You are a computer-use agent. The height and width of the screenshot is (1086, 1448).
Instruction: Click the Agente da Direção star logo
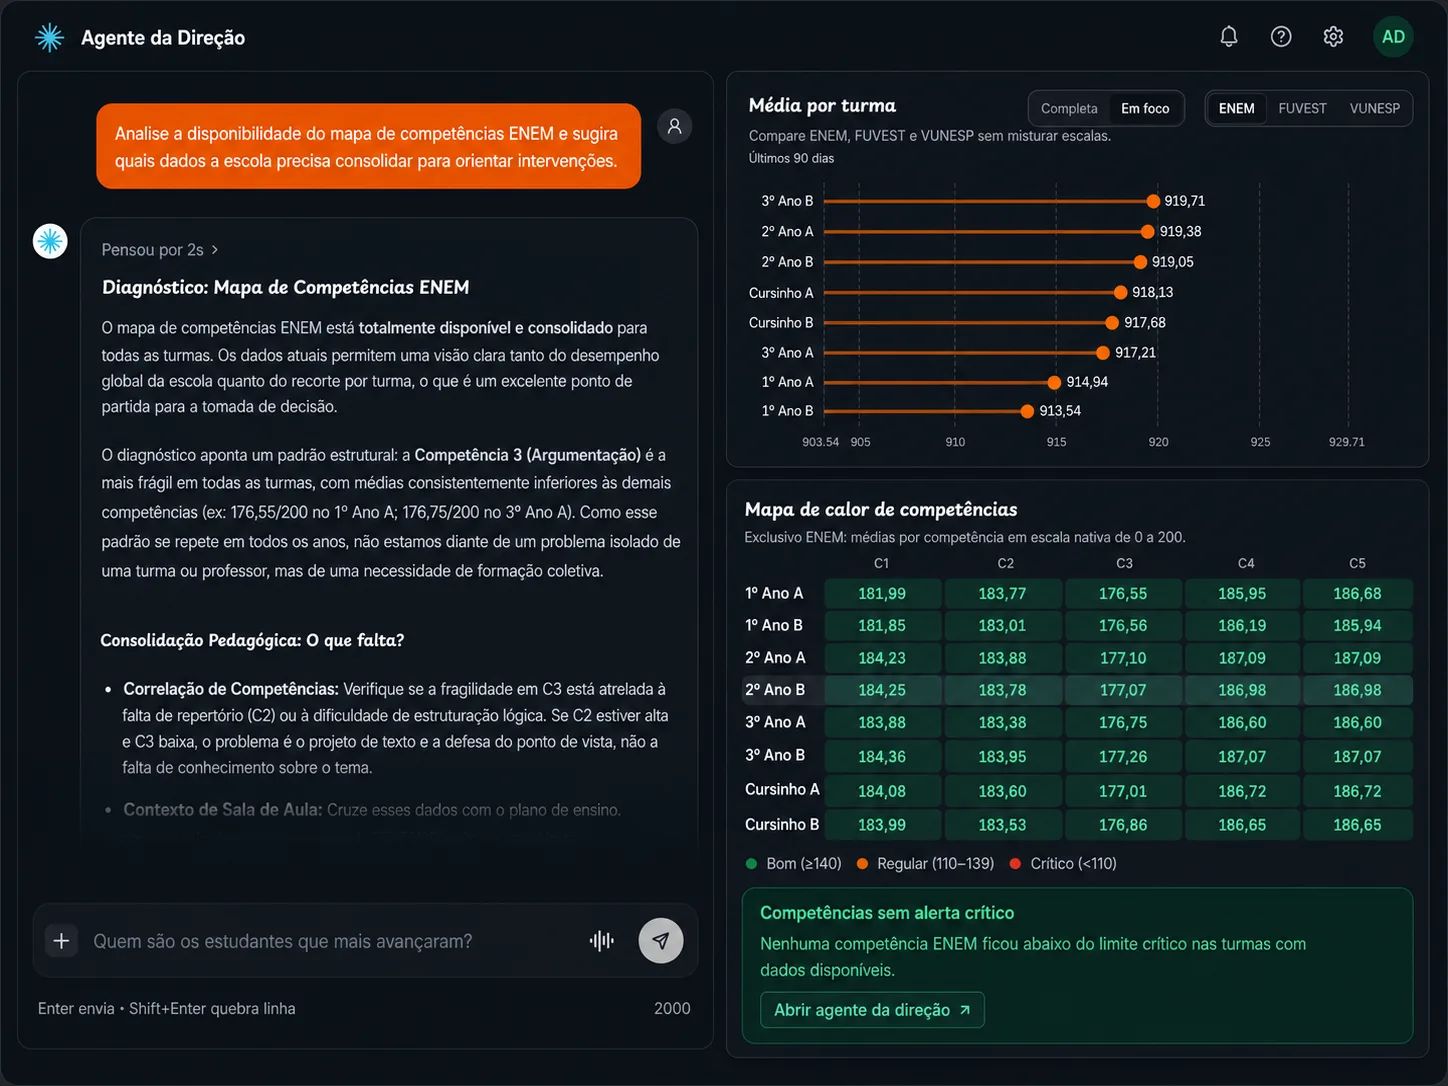[49, 38]
